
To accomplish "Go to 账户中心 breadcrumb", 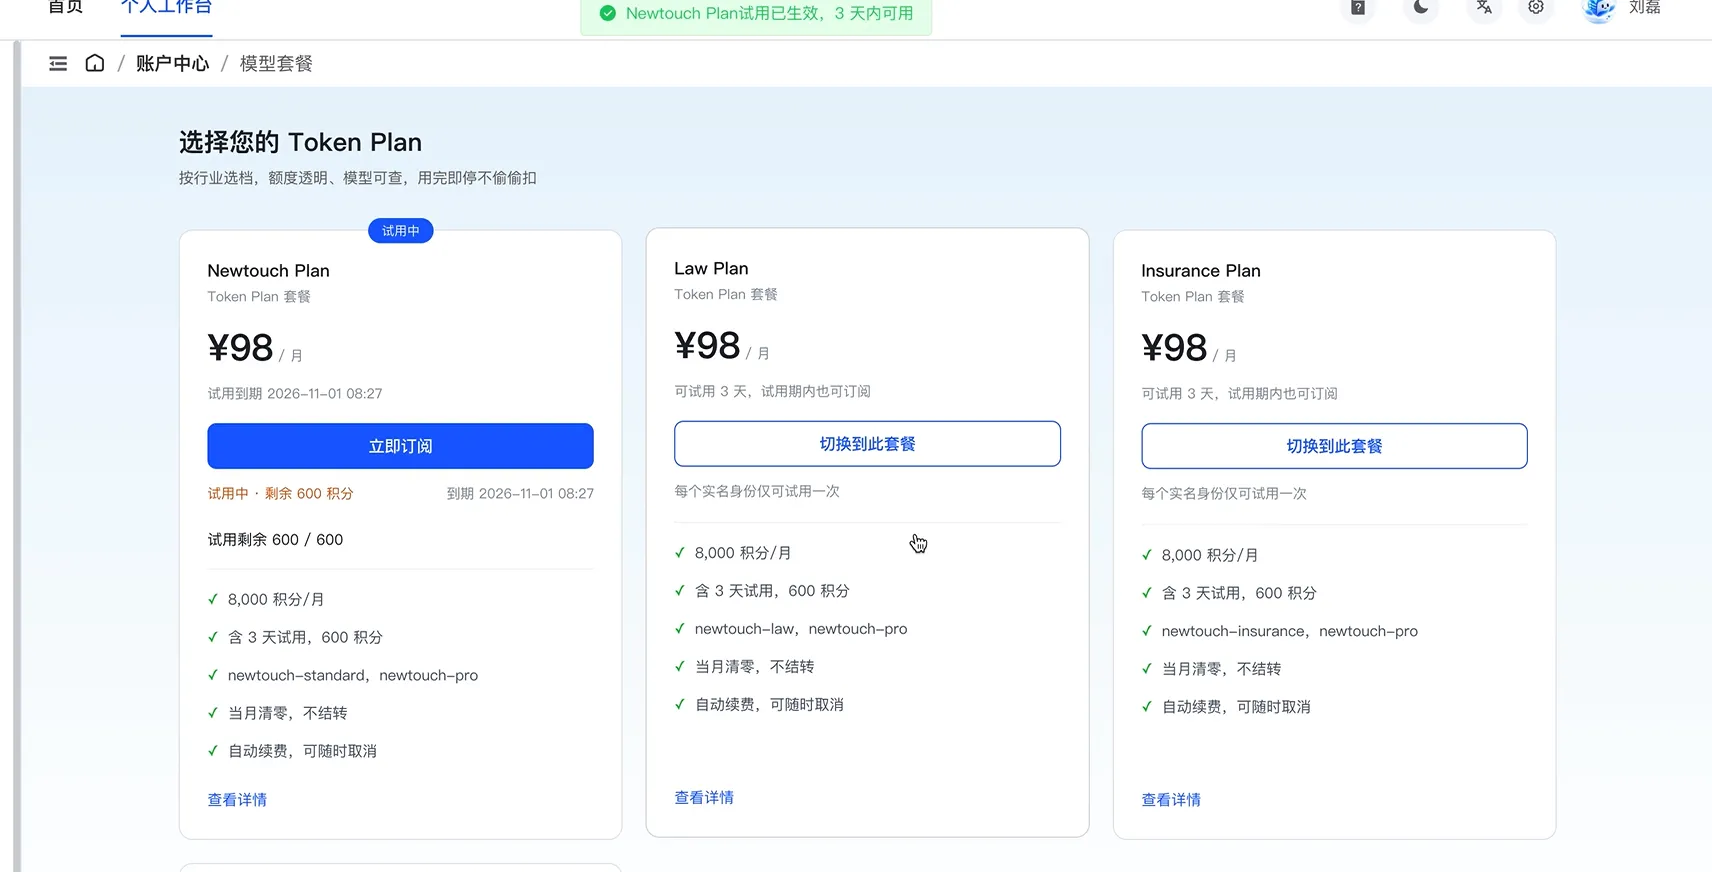I will pos(172,64).
